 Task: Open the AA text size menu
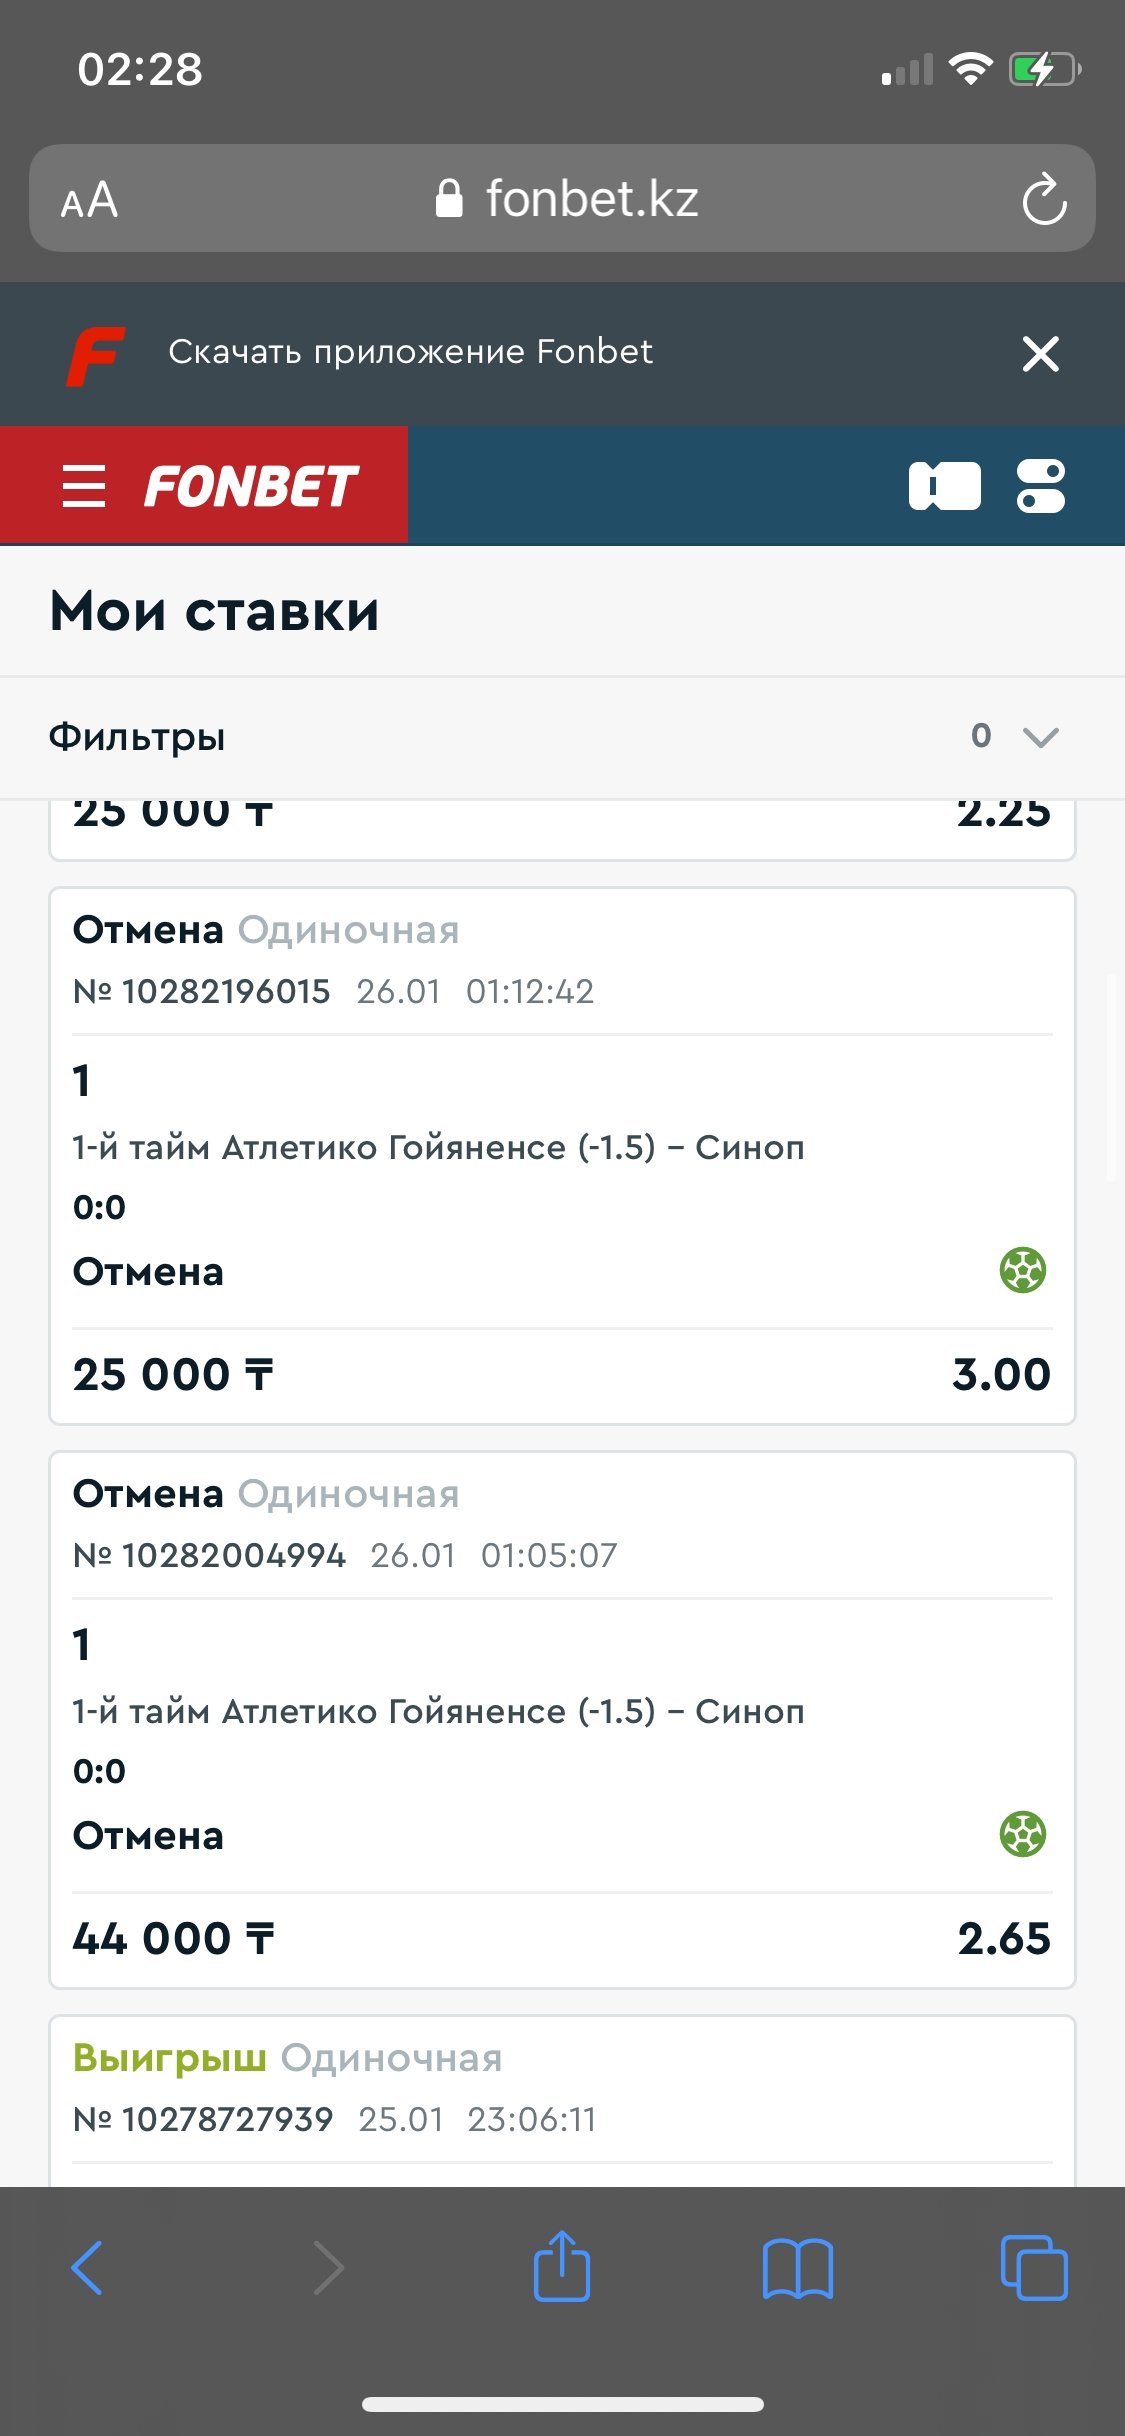point(89,200)
